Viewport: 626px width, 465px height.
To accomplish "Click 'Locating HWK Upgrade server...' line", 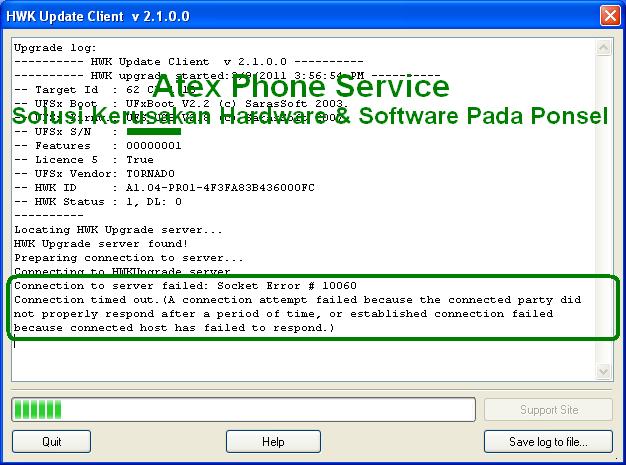I will pos(118,230).
